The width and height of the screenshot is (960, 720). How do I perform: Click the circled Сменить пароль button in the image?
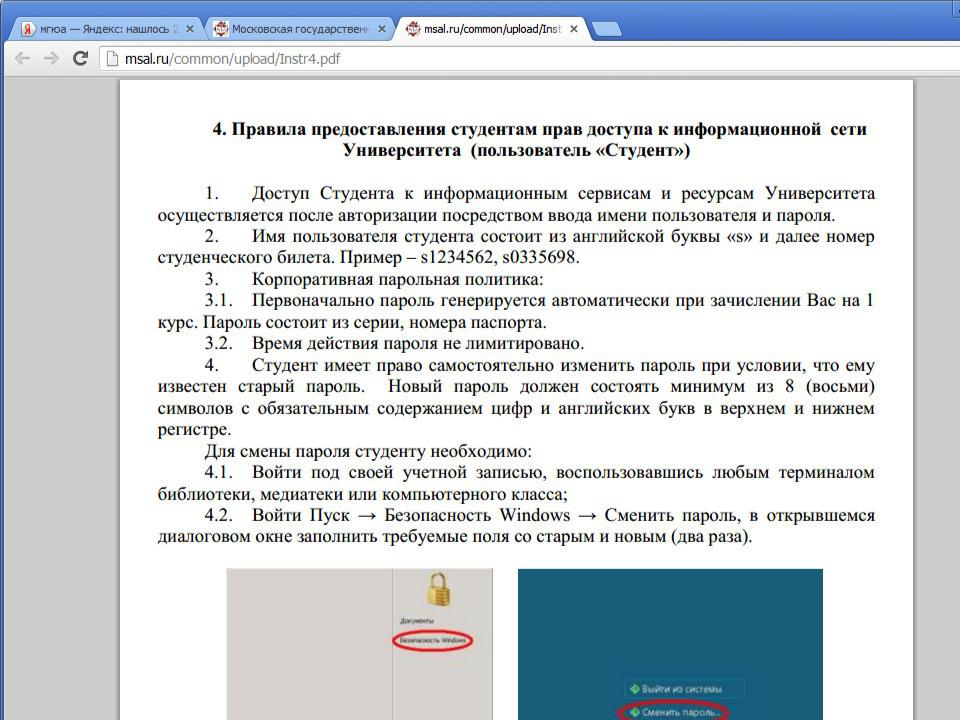(x=674, y=712)
